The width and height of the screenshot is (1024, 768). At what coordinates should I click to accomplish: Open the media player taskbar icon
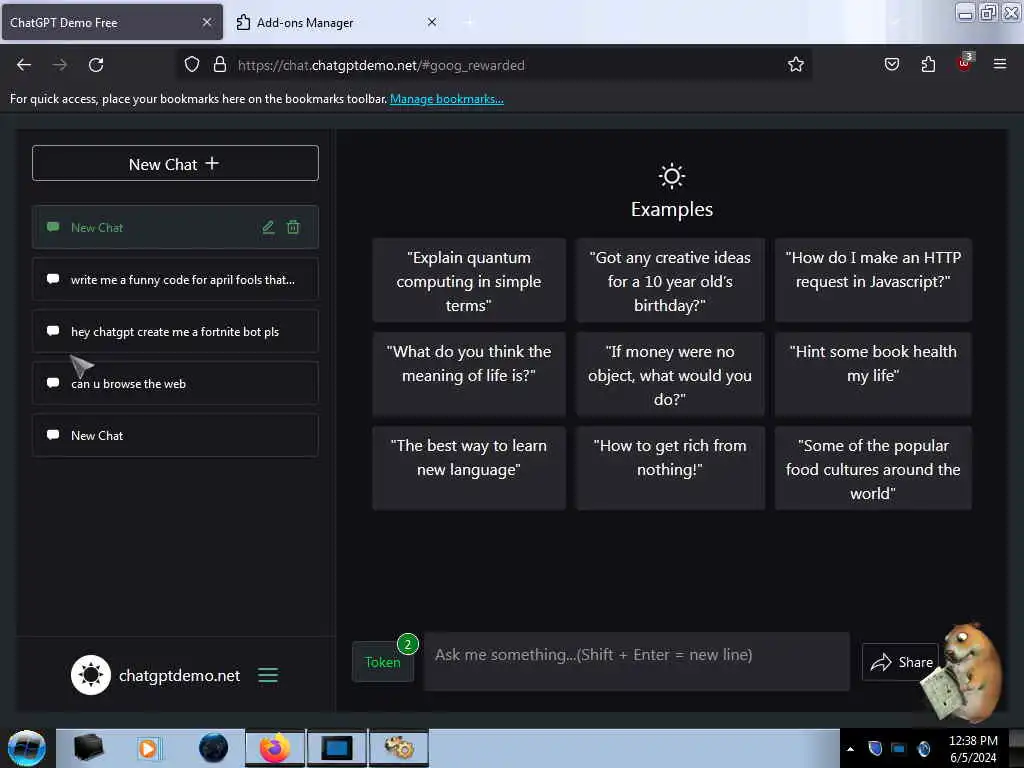148,748
